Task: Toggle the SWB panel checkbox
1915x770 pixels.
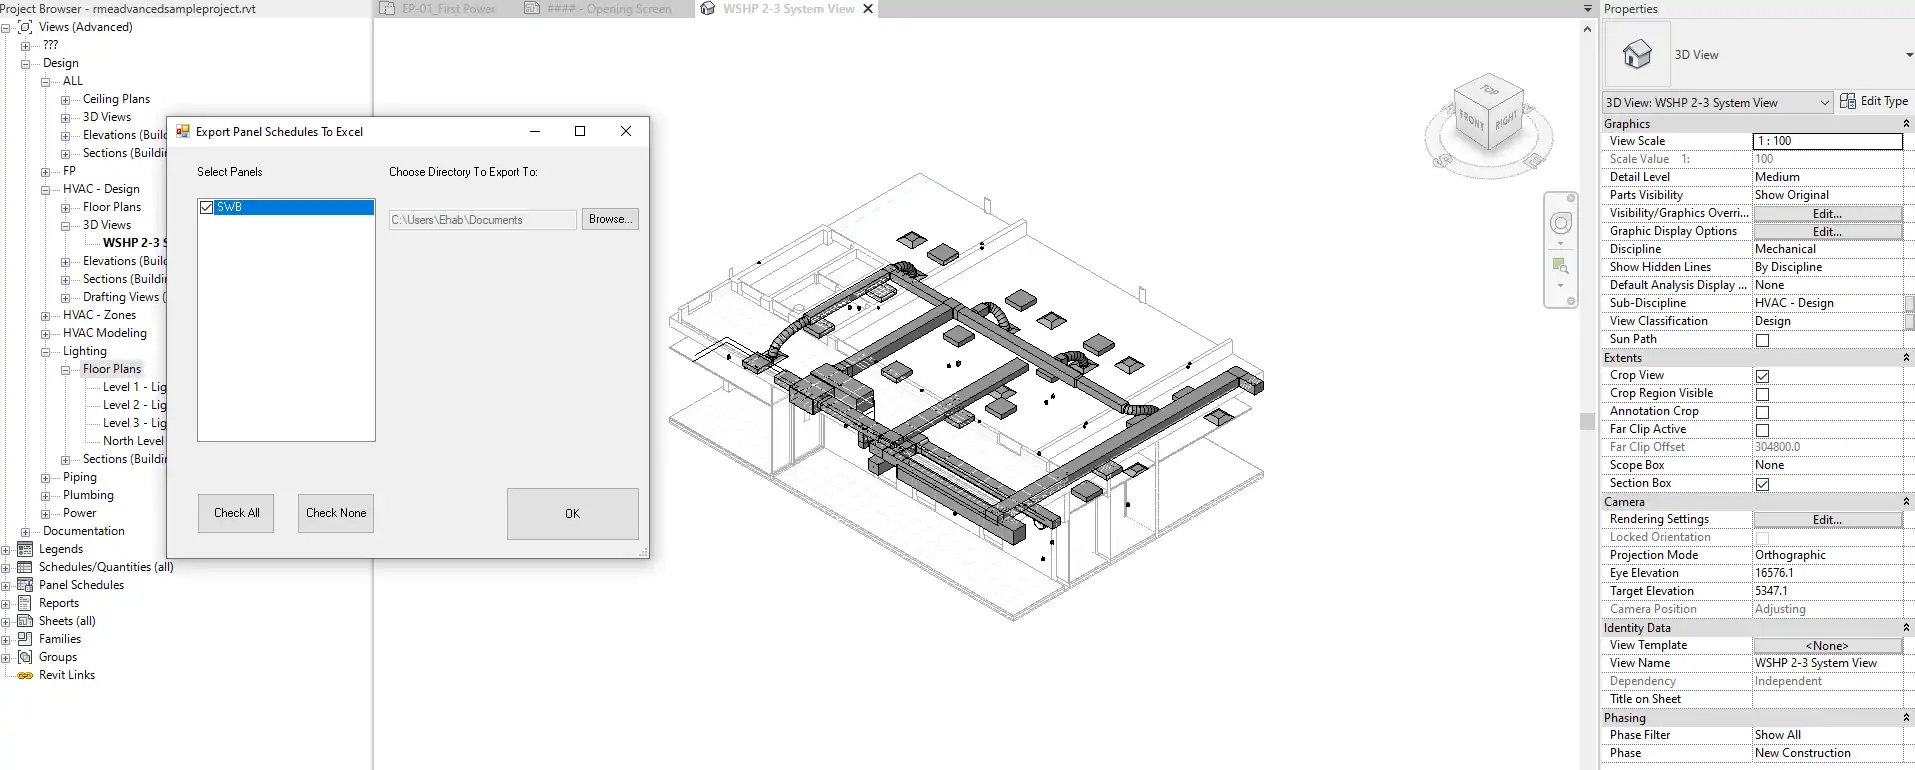Action: 207,207
